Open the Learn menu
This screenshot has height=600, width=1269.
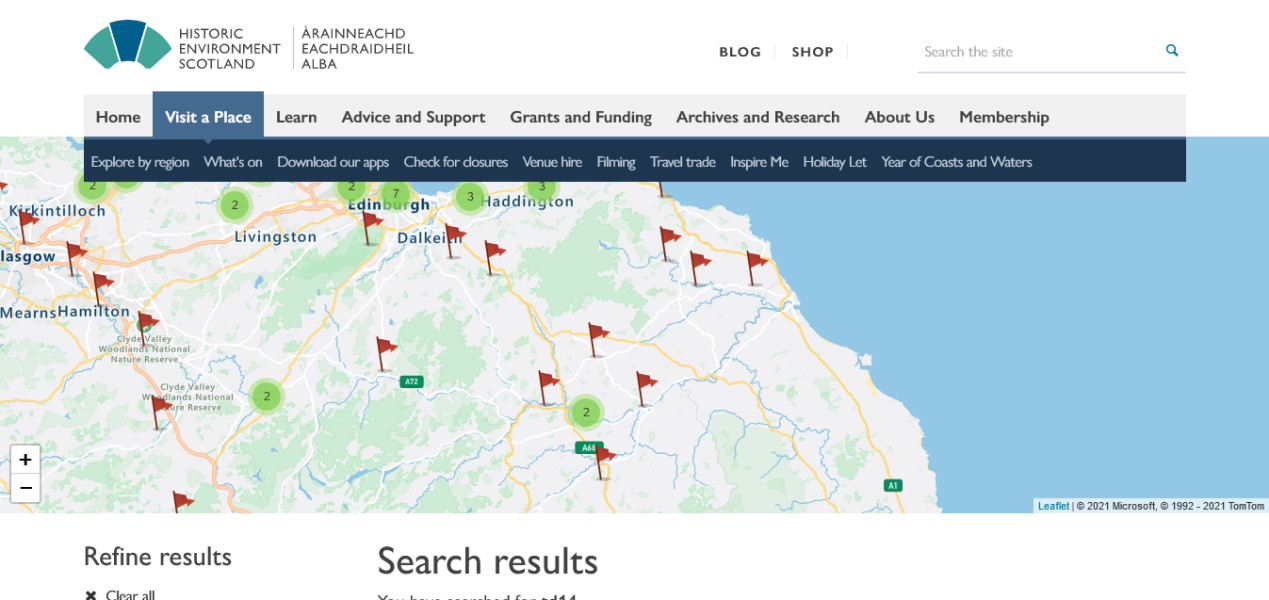296,117
